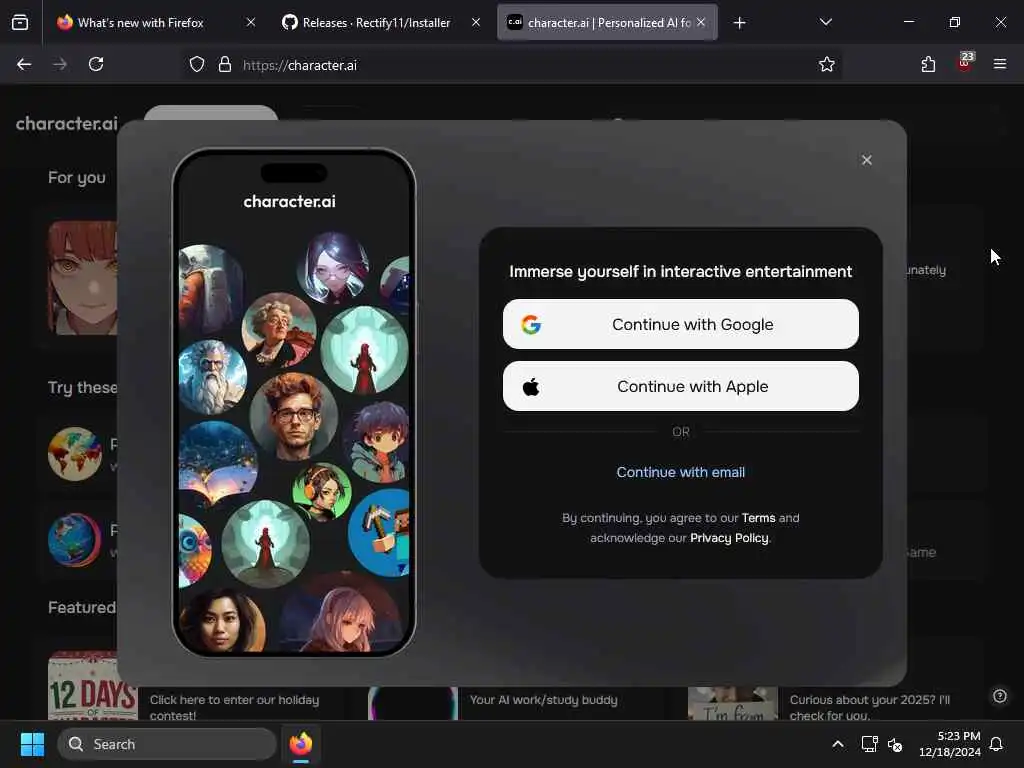Close the What's new with Firefox tab
The width and height of the screenshot is (1024, 768).
251,23
